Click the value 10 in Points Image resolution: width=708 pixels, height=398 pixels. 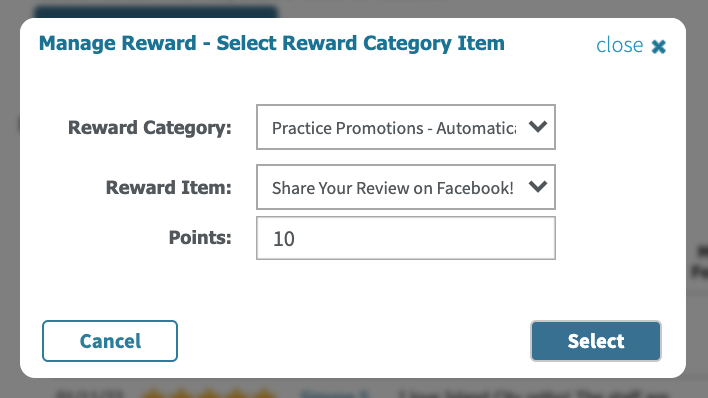click(x=284, y=239)
